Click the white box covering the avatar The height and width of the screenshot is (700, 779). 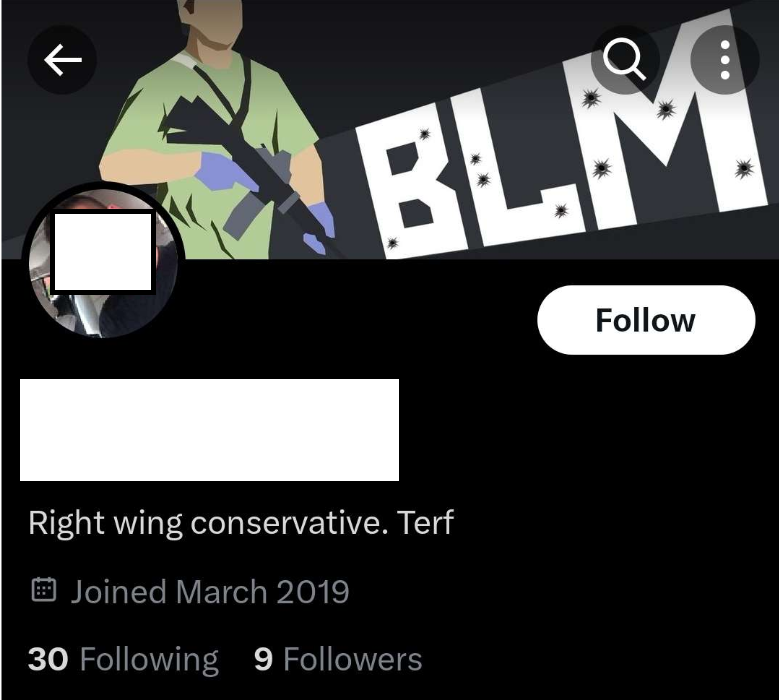tap(103, 252)
